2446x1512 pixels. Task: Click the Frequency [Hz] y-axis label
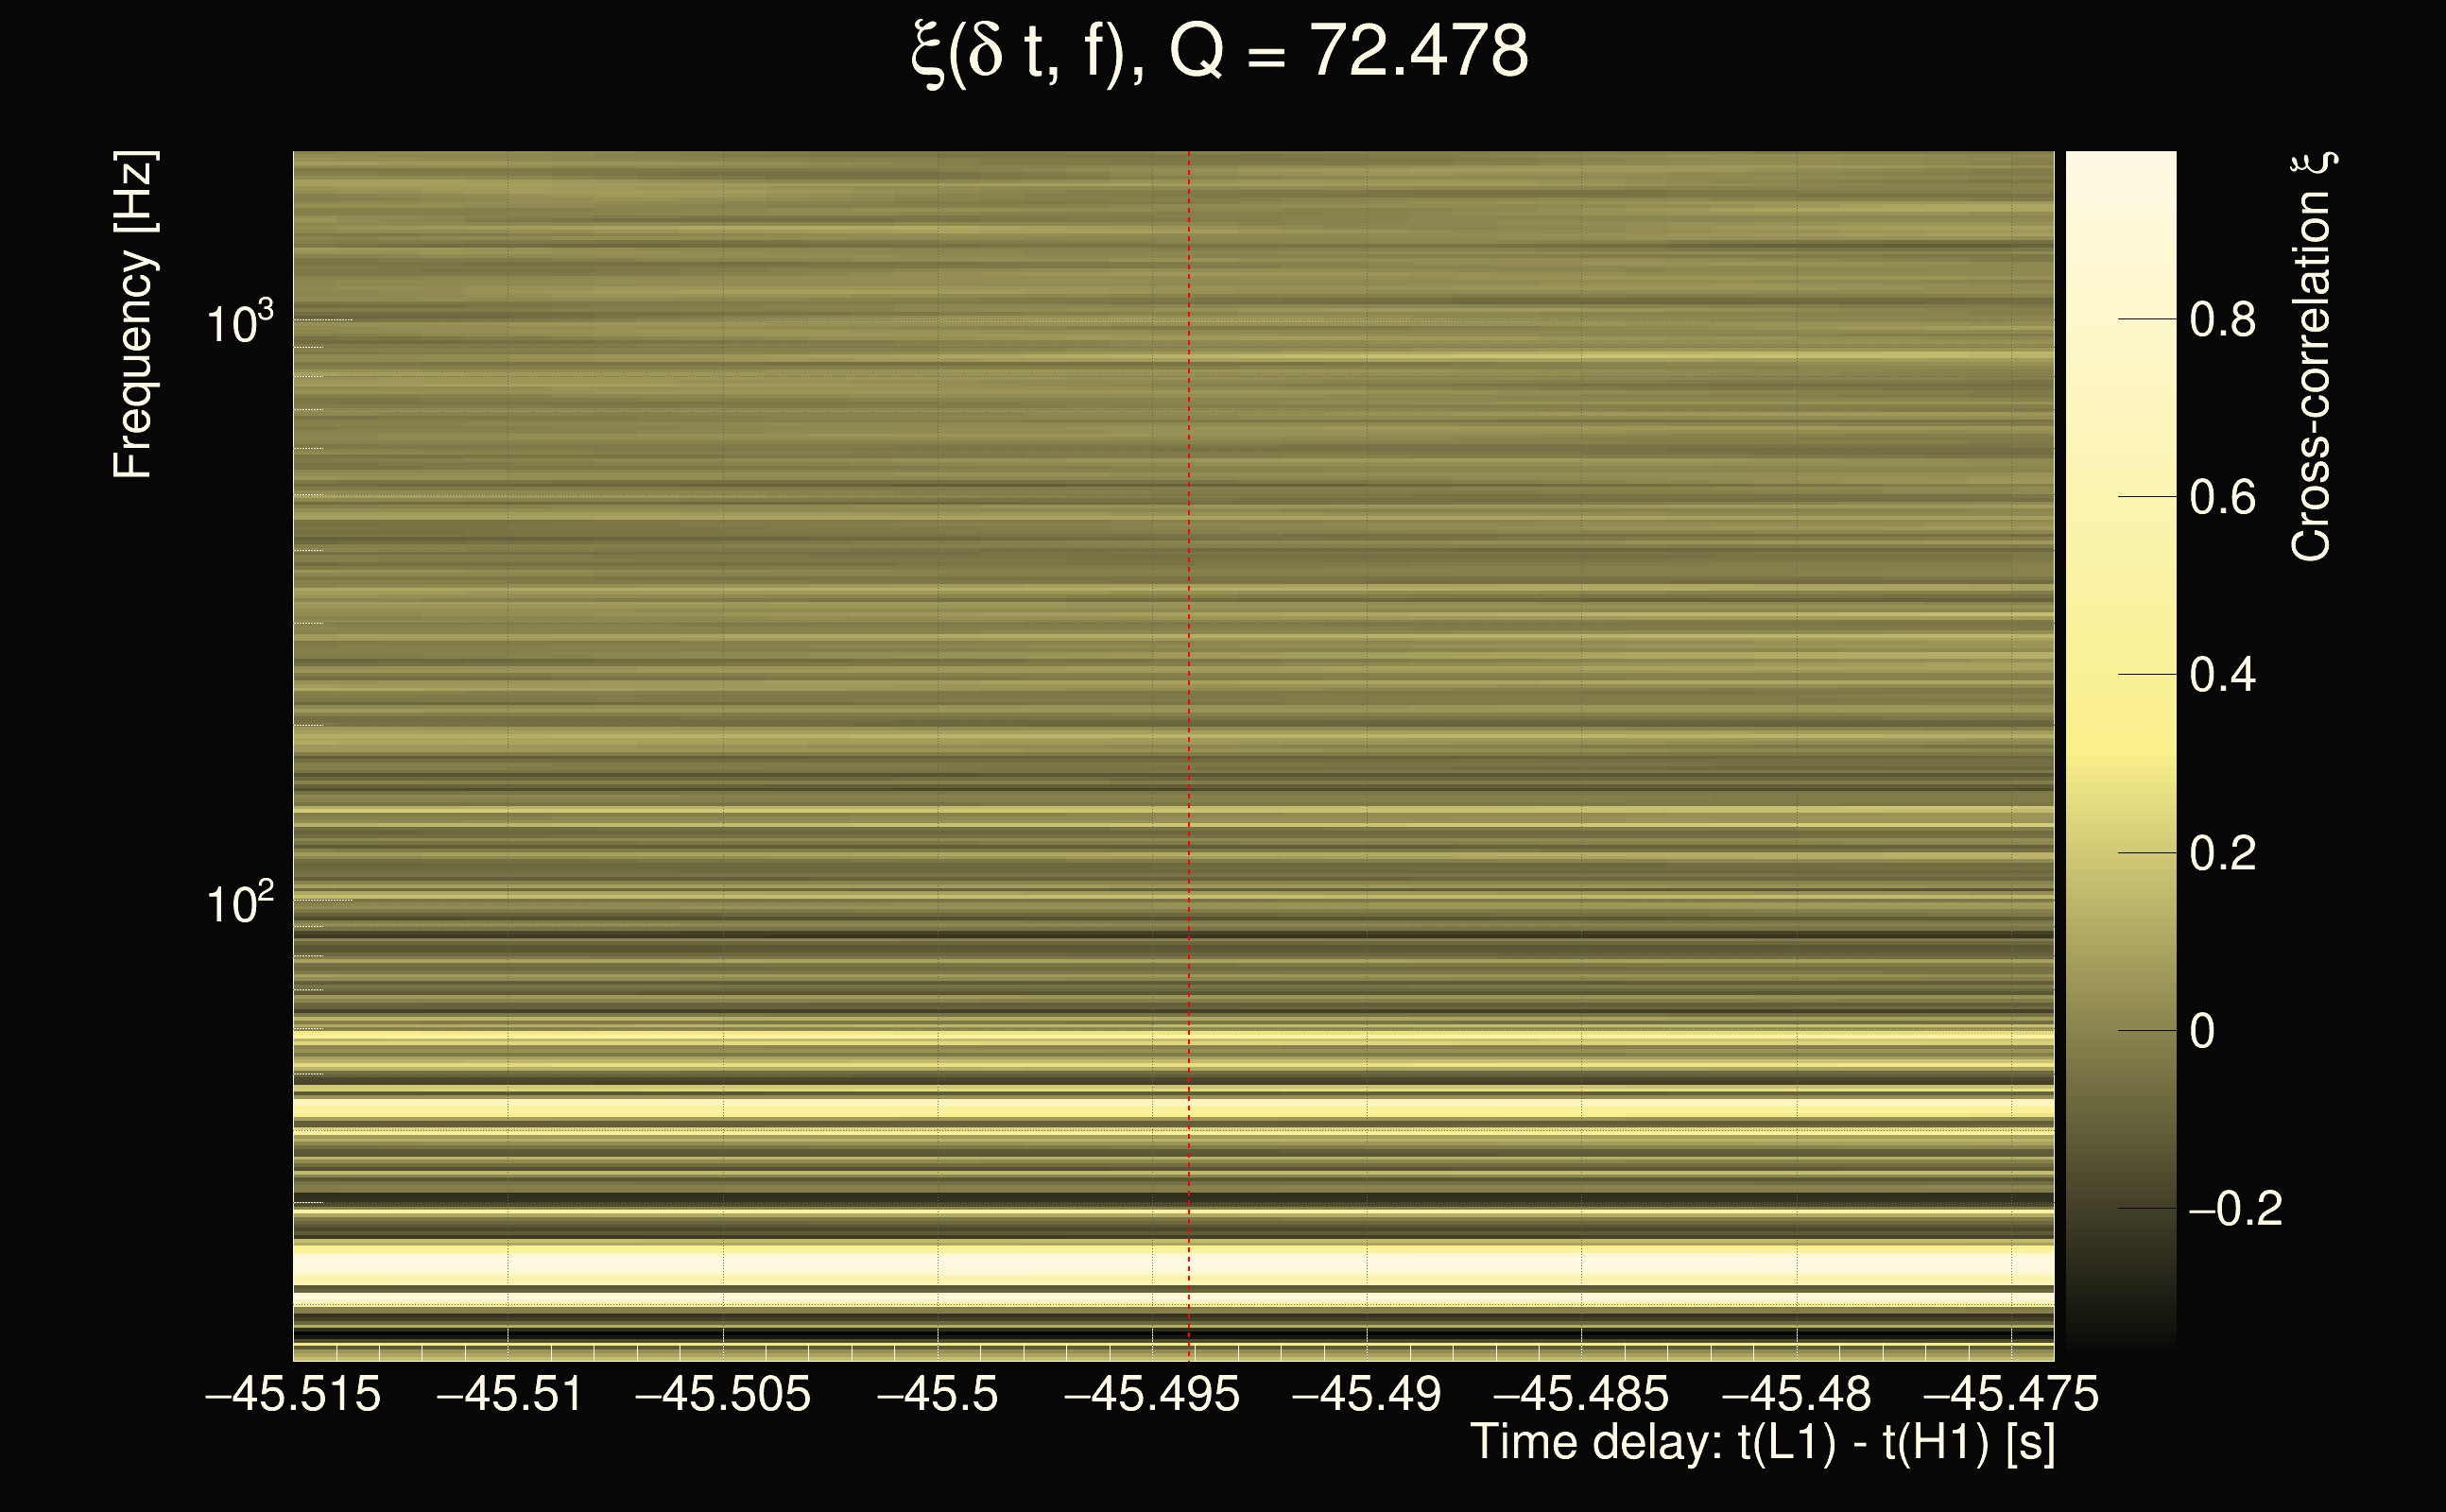point(134,316)
